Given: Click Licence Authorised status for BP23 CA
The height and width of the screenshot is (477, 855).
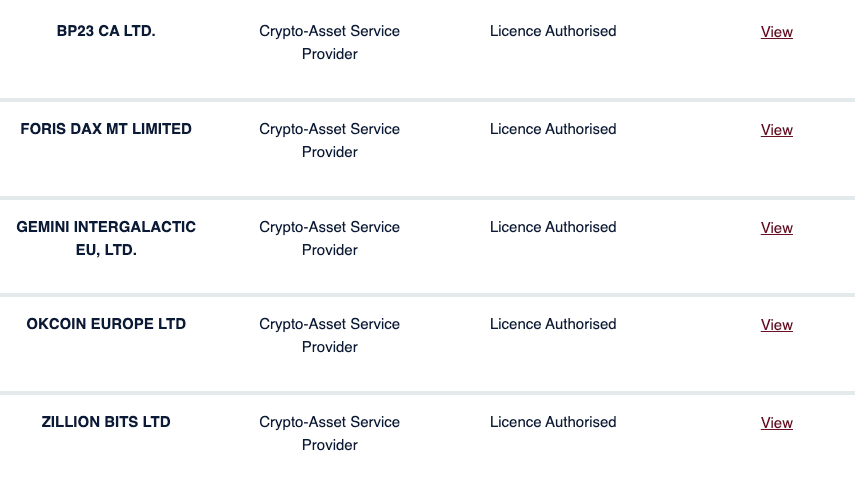Looking at the screenshot, I should [553, 31].
